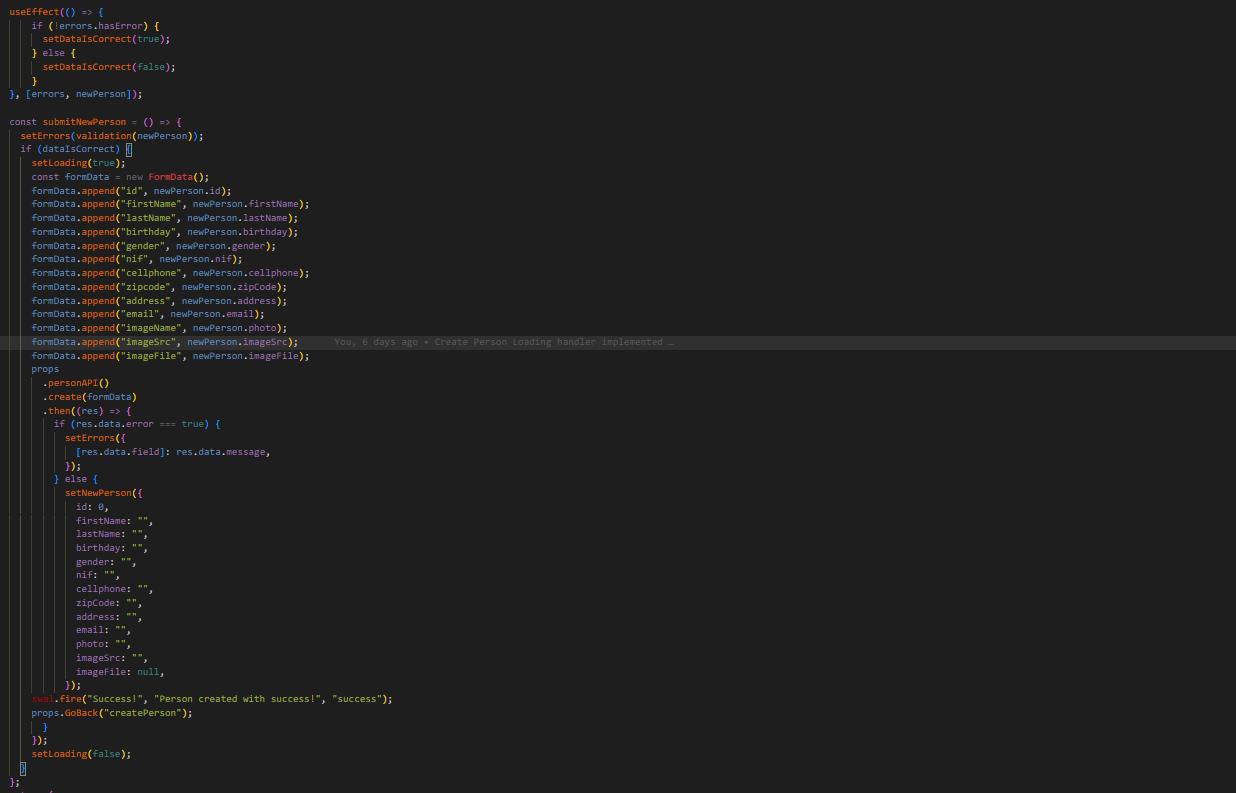Click the id: 0, property
Image resolution: width=1236 pixels, height=793 pixels.
92,507
